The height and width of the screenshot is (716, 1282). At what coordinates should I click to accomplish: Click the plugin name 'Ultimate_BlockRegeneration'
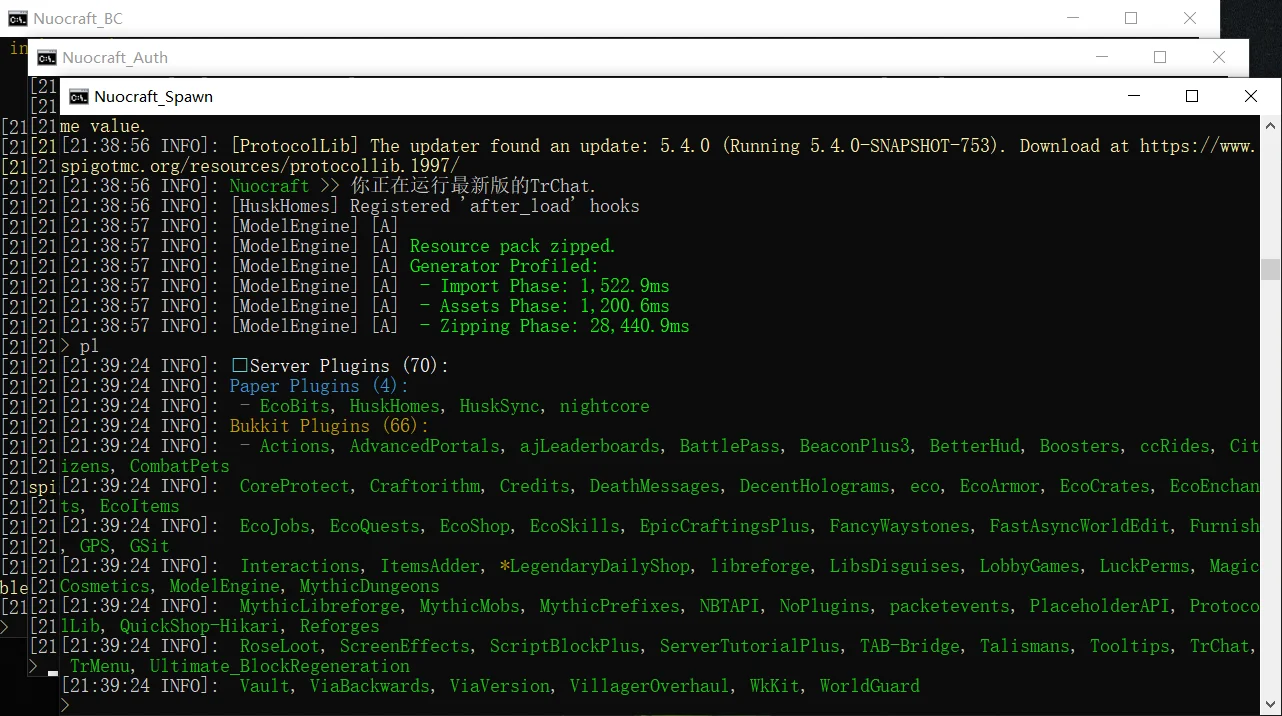pyautogui.click(x=280, y=666)
